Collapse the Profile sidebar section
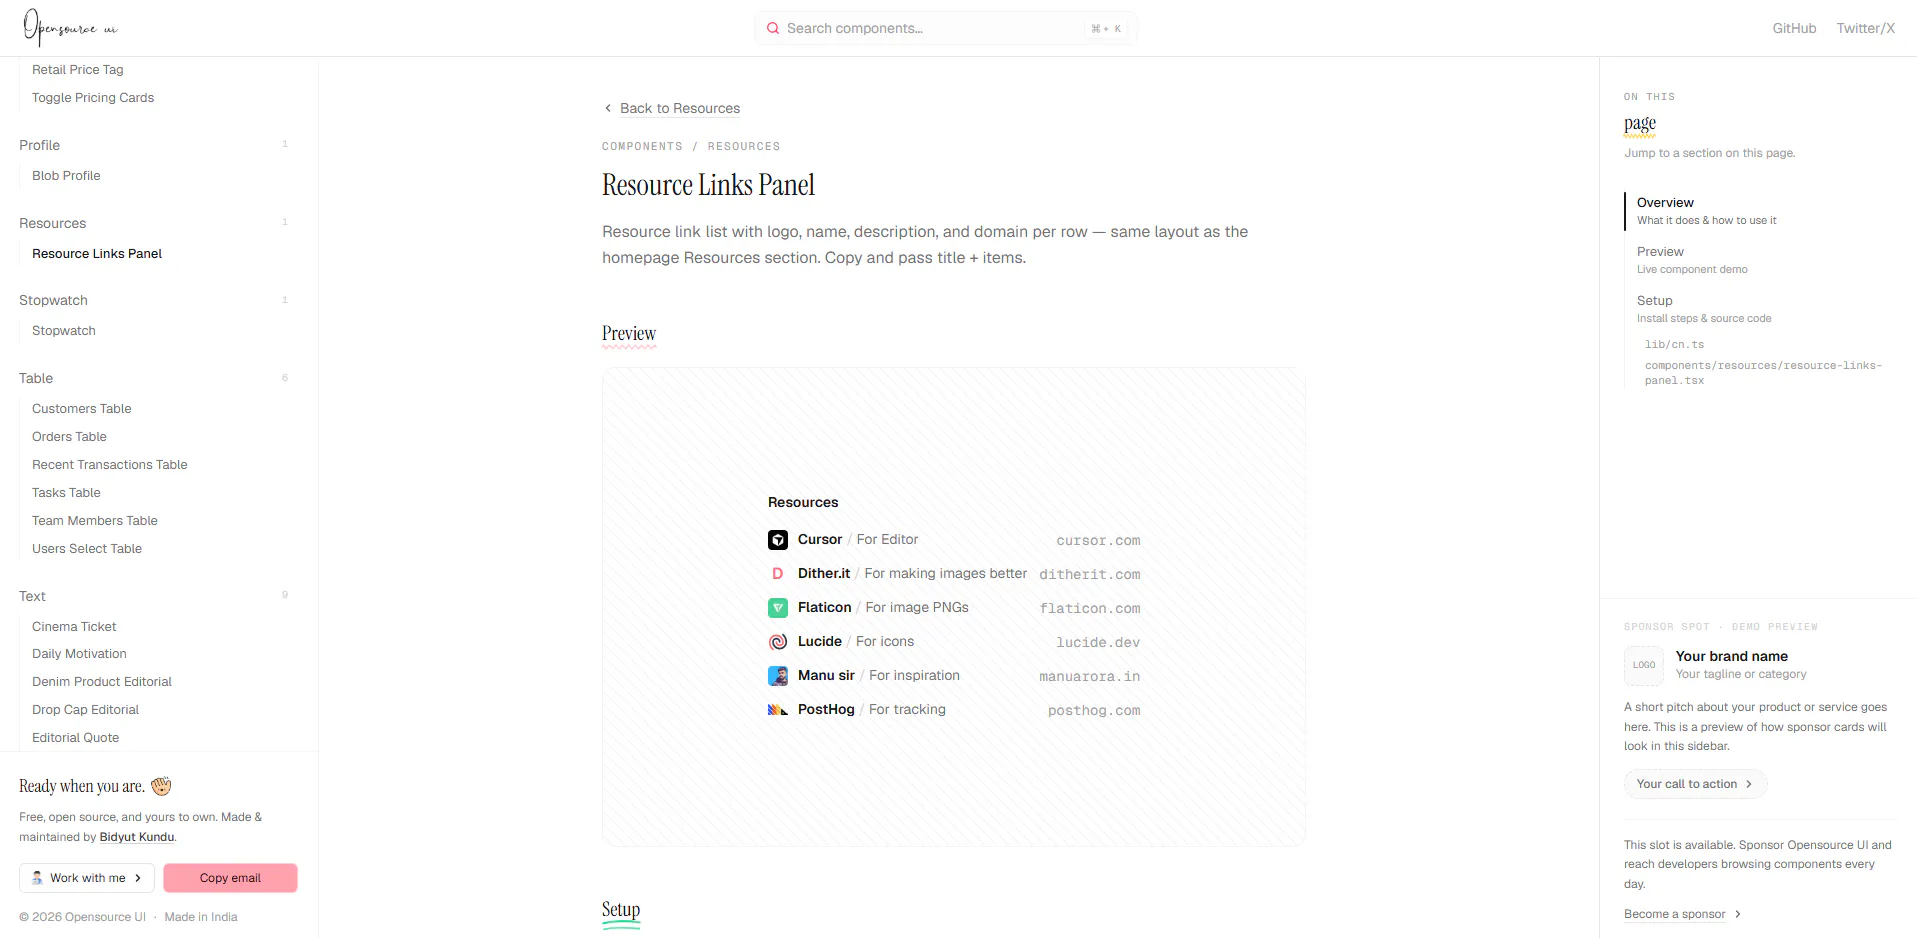The image size is (1917, 938). coord(153,145)
